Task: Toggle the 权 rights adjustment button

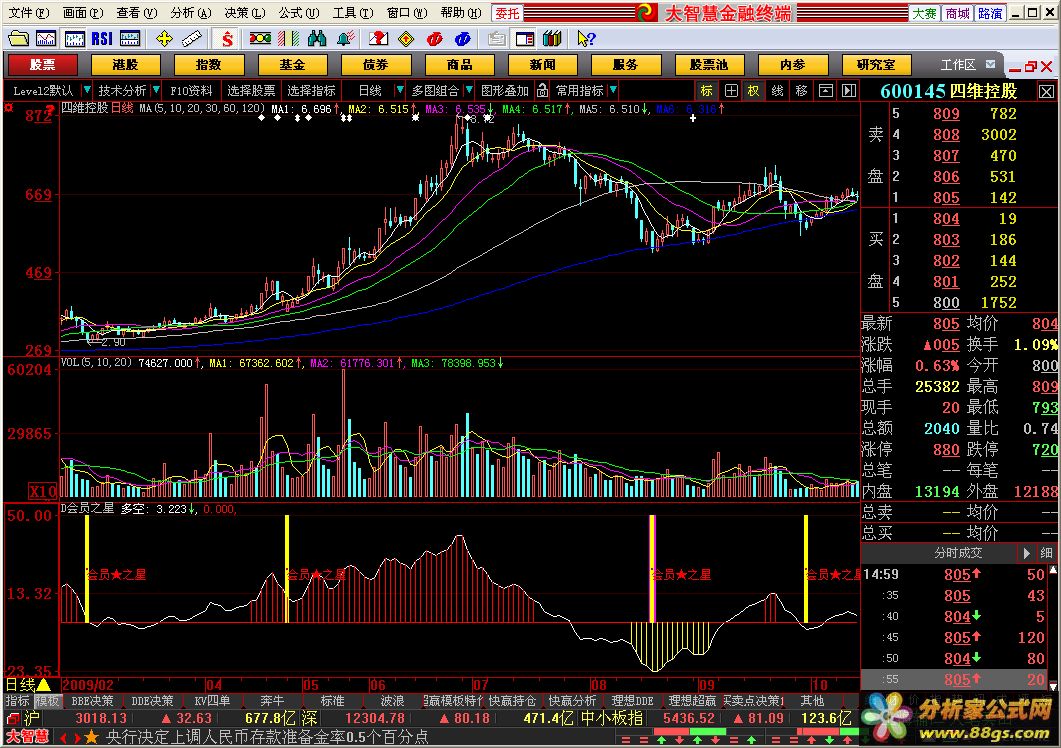Action: (x=753, y=90)
